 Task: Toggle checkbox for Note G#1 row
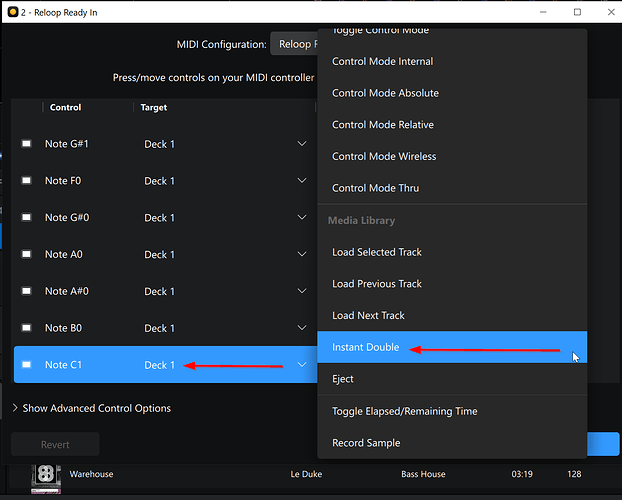pos(26,144)
